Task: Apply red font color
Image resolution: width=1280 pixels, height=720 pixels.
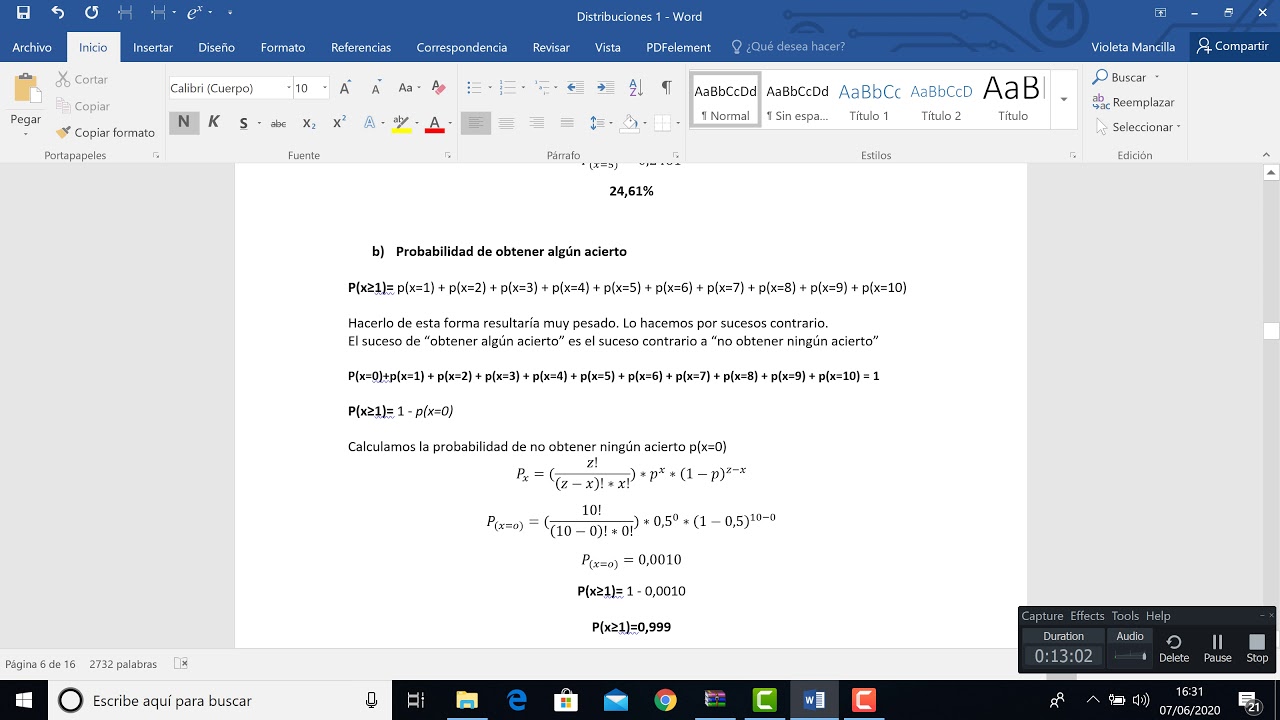Action: coord(434,123)
